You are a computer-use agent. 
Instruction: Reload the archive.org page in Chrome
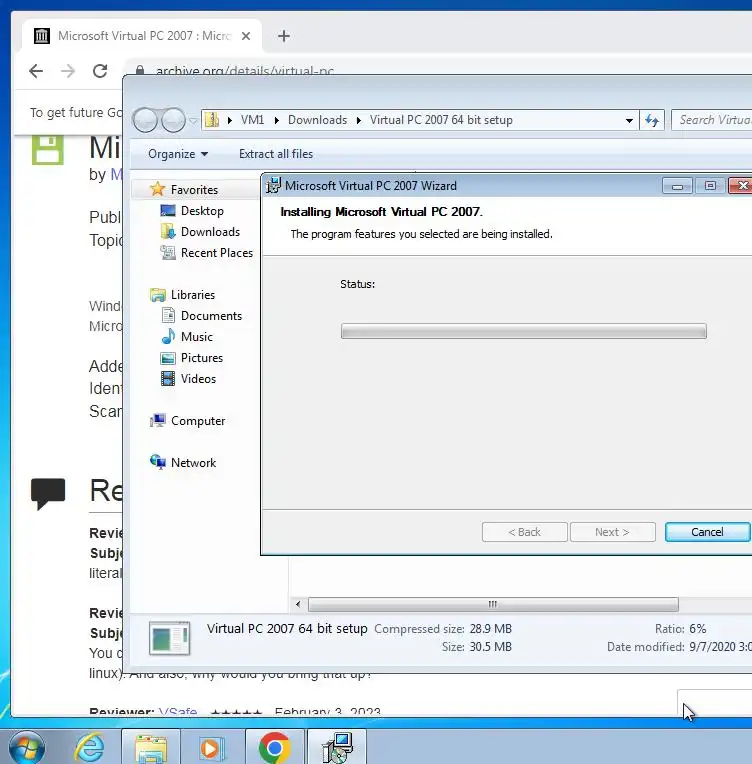tap(100, 71)
